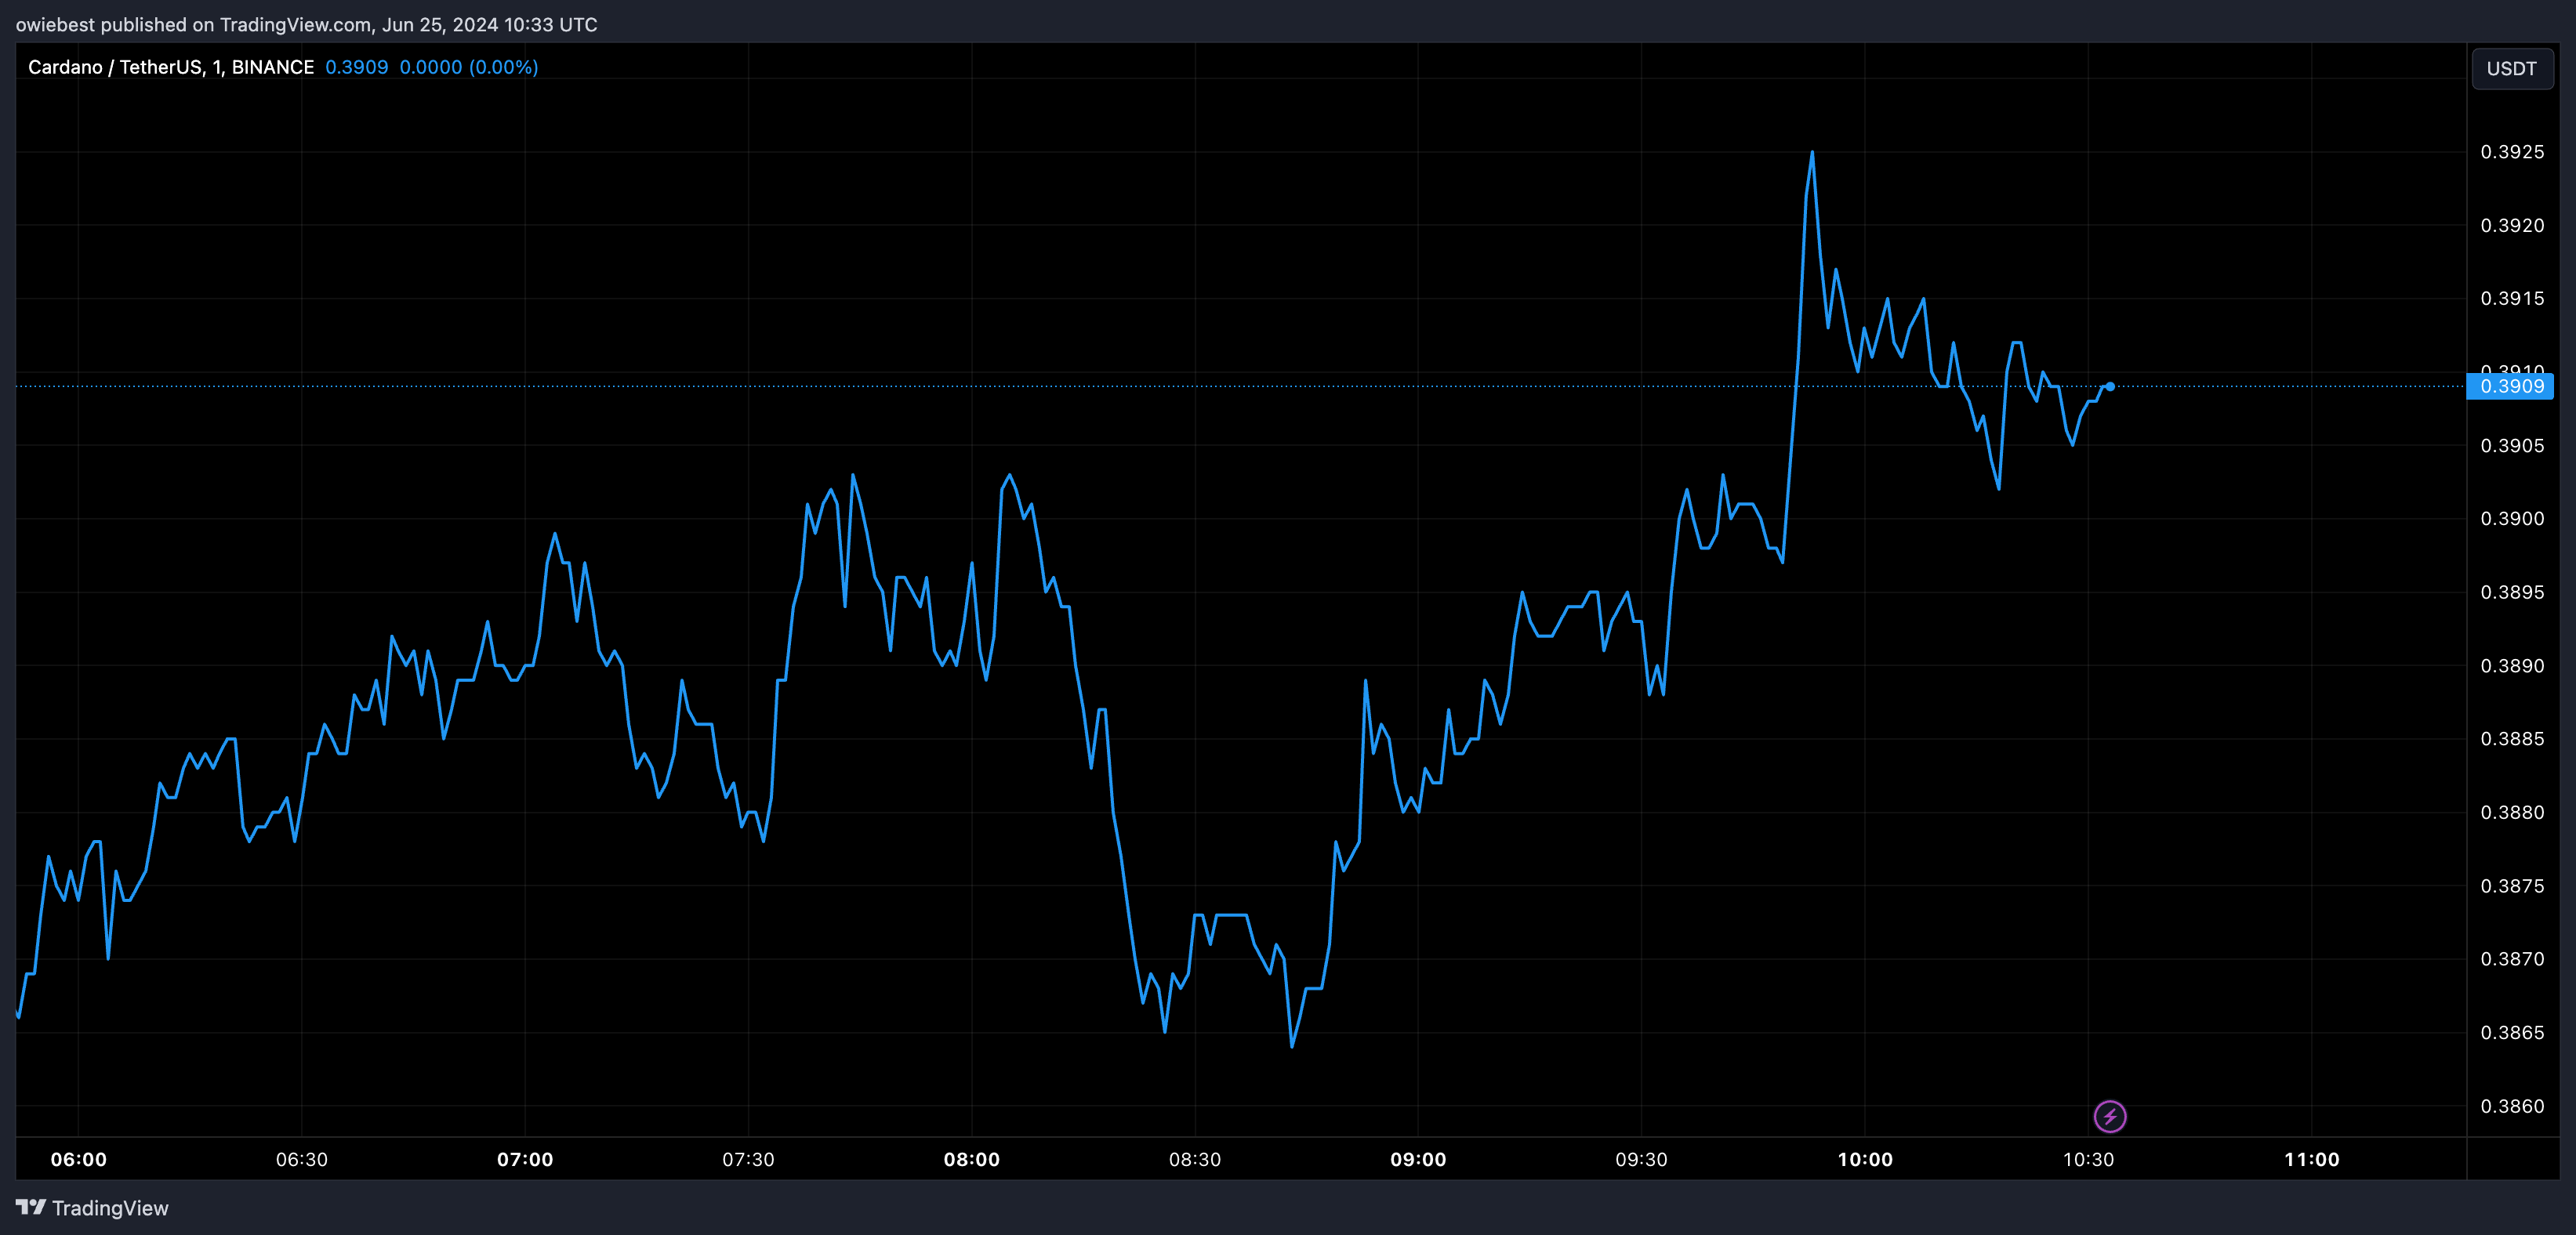Click the 0.3920 price axis label
Viewport: 2576px width, 1235px height.
(x=2512, y=225)
